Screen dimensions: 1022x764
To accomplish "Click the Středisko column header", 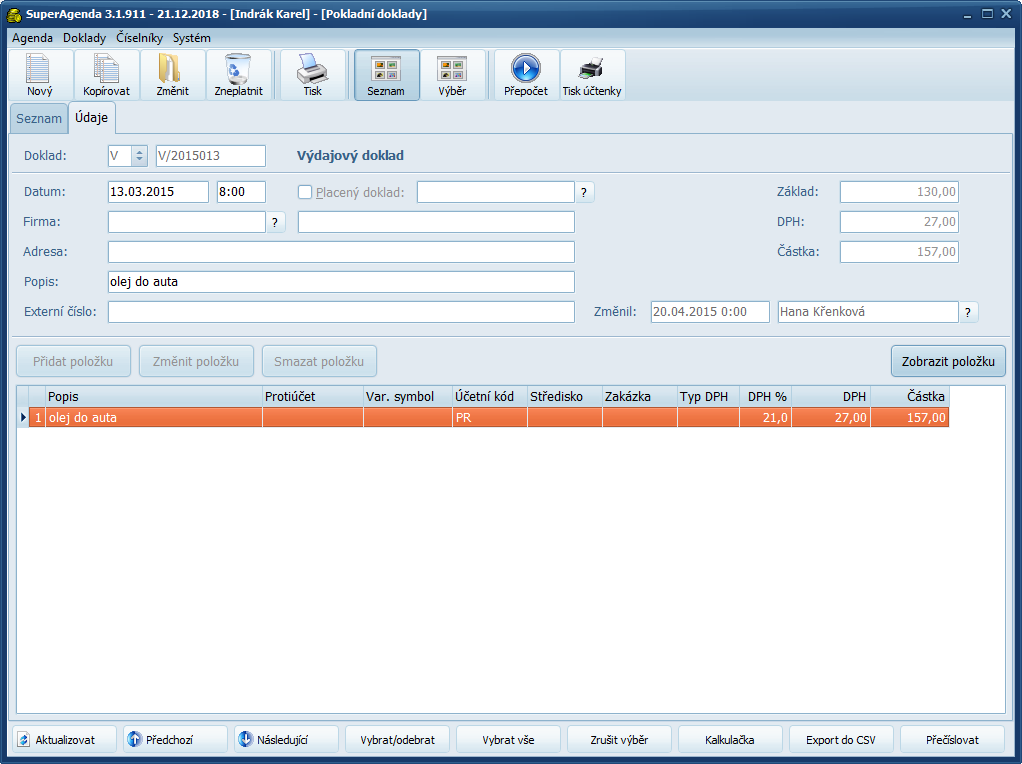I will point(565,397).
